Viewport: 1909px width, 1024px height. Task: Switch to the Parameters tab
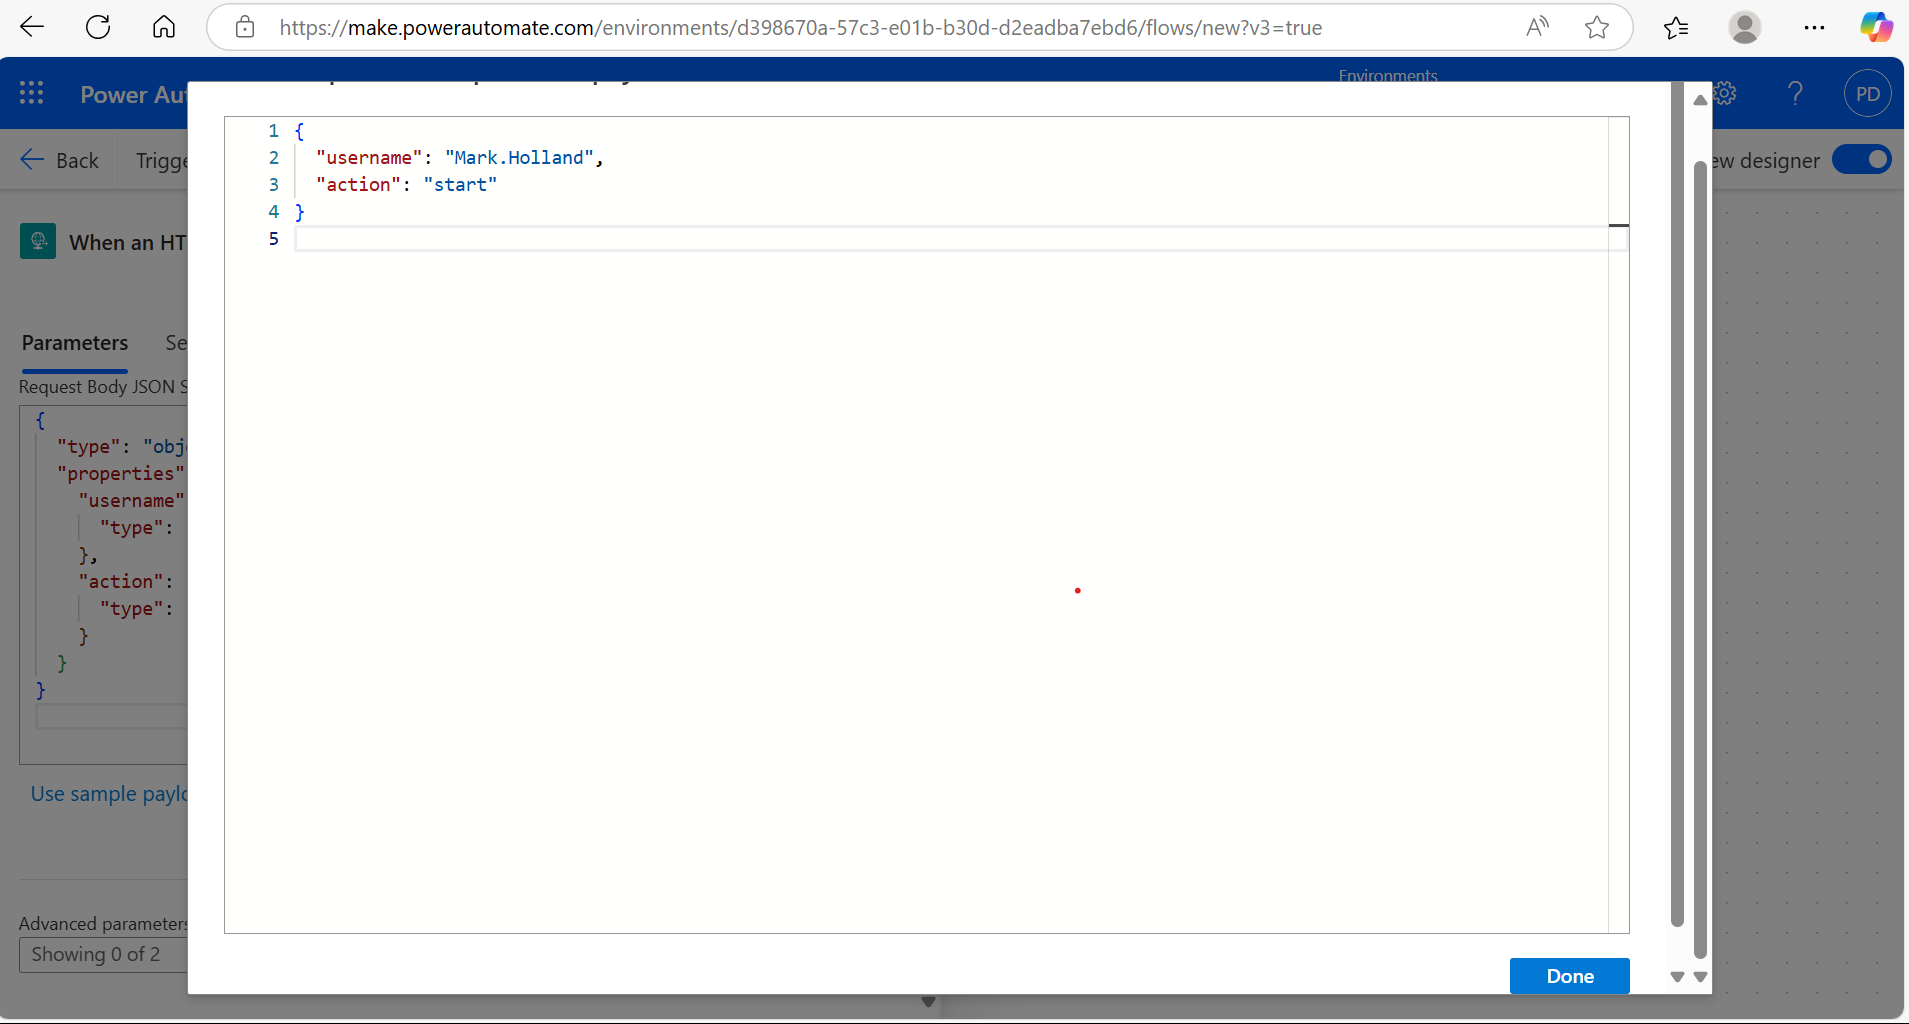tap(75, 343)
